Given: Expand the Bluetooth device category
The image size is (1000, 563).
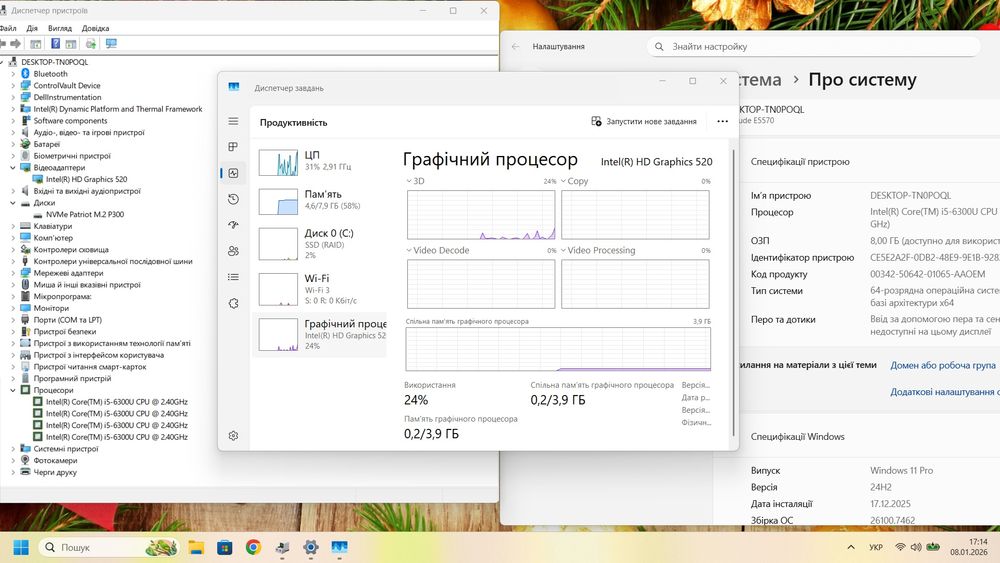Looking at the screenshot, I should (13, 74).
